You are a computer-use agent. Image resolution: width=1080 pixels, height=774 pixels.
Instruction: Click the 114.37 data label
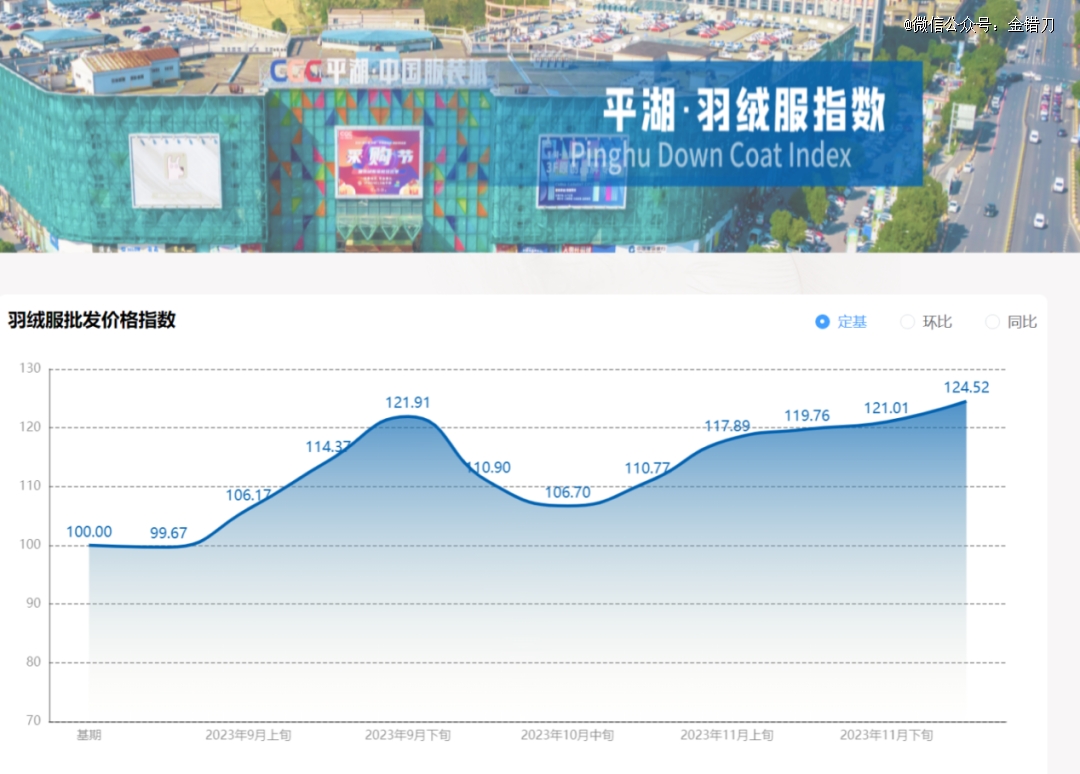[x=329, y=447]
